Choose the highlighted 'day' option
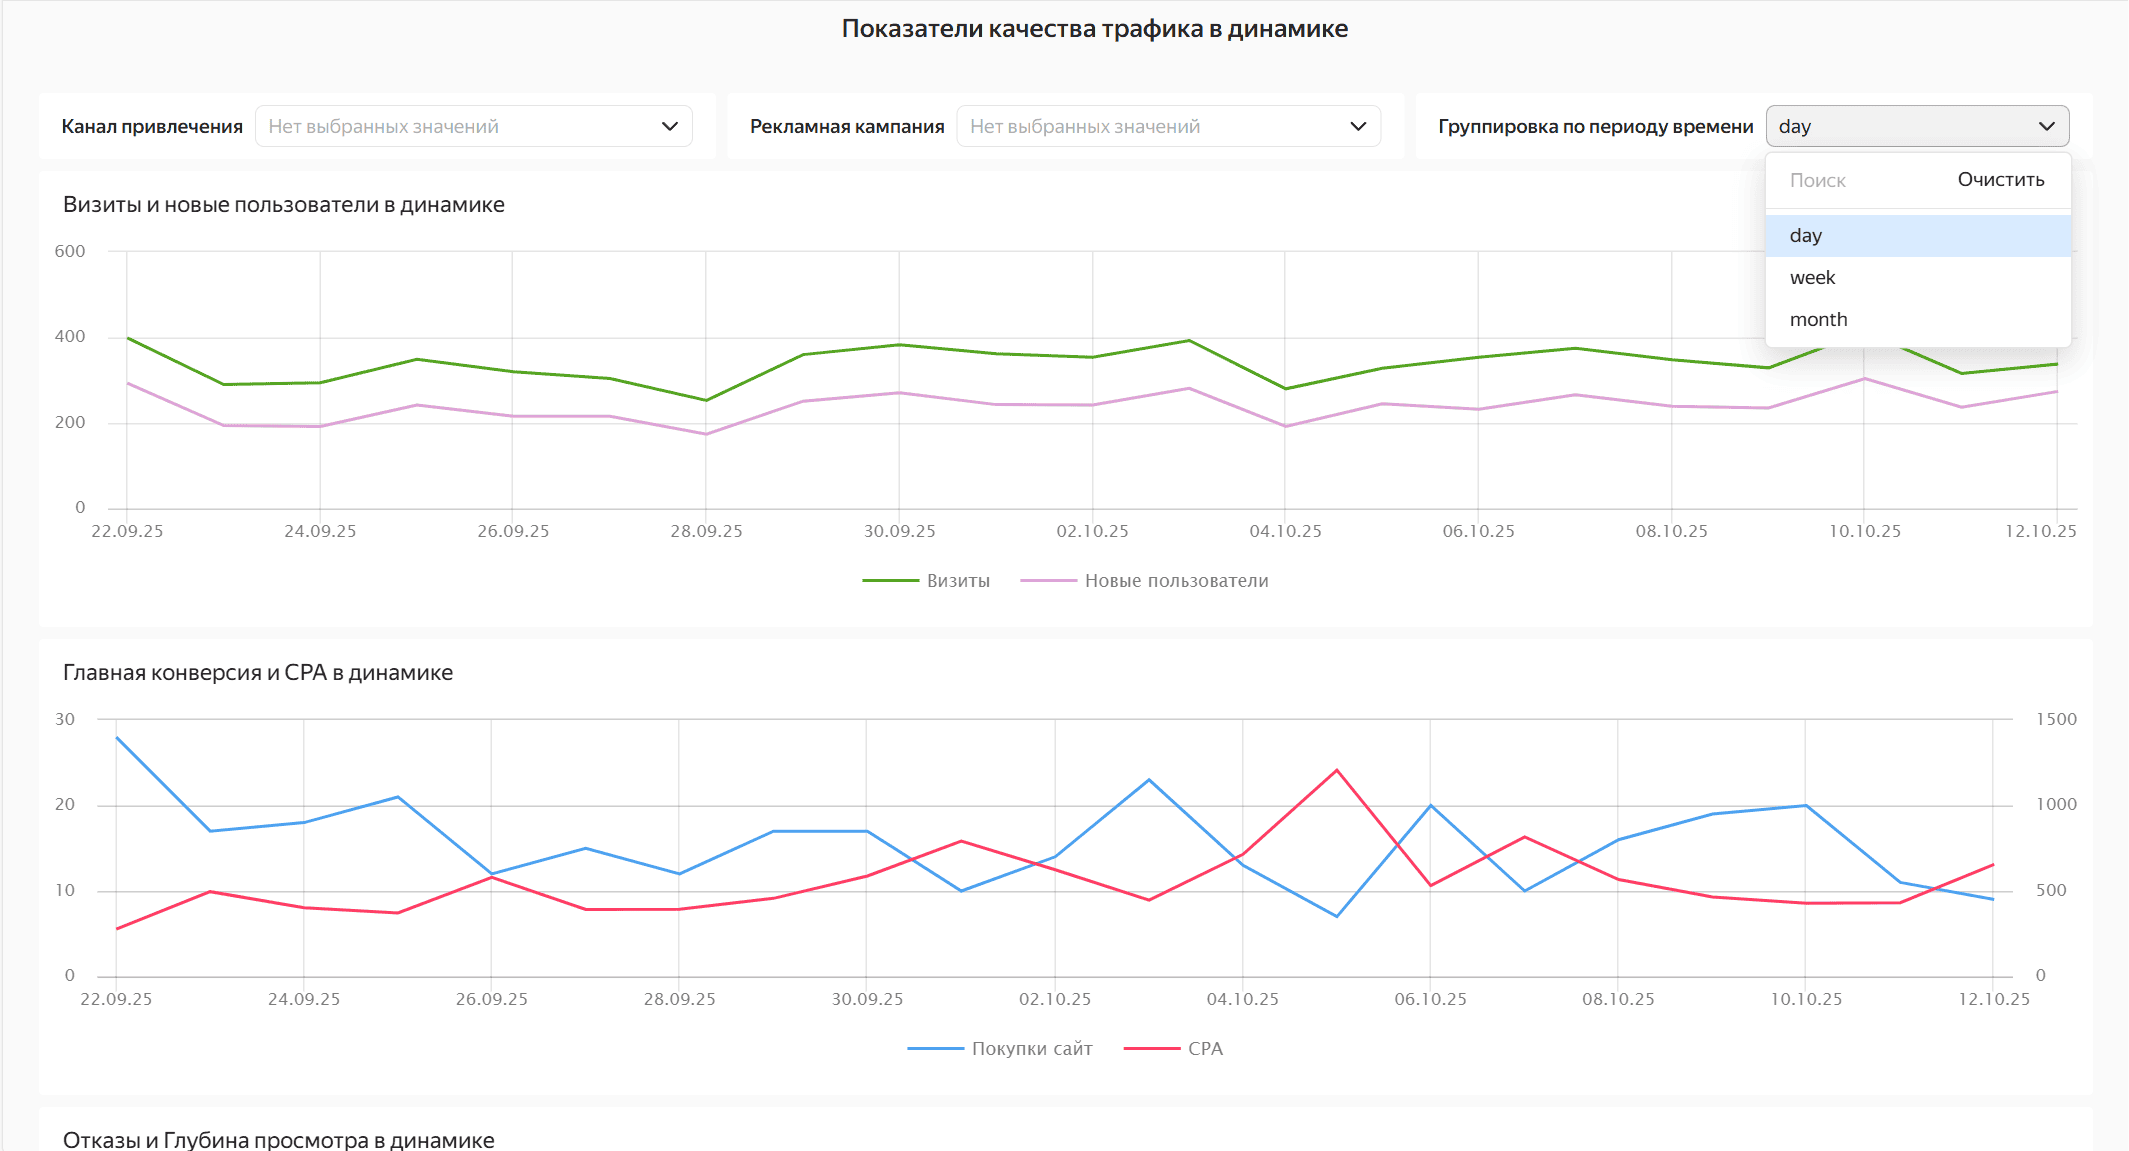 (1806, 236)
